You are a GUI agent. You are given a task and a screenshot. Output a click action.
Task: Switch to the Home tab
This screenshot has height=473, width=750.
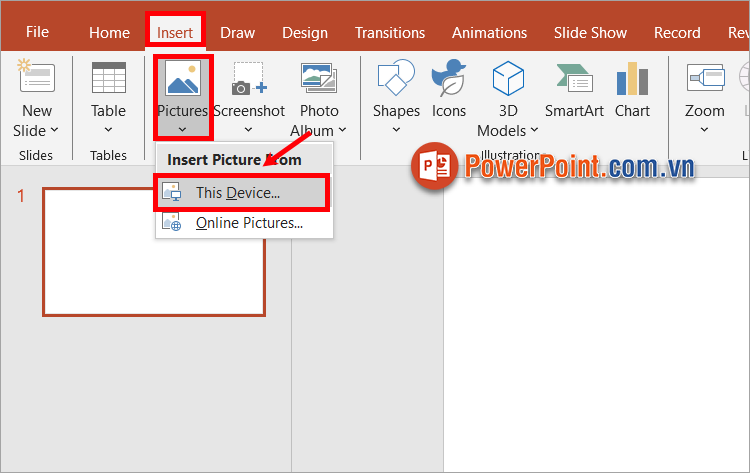109,33
